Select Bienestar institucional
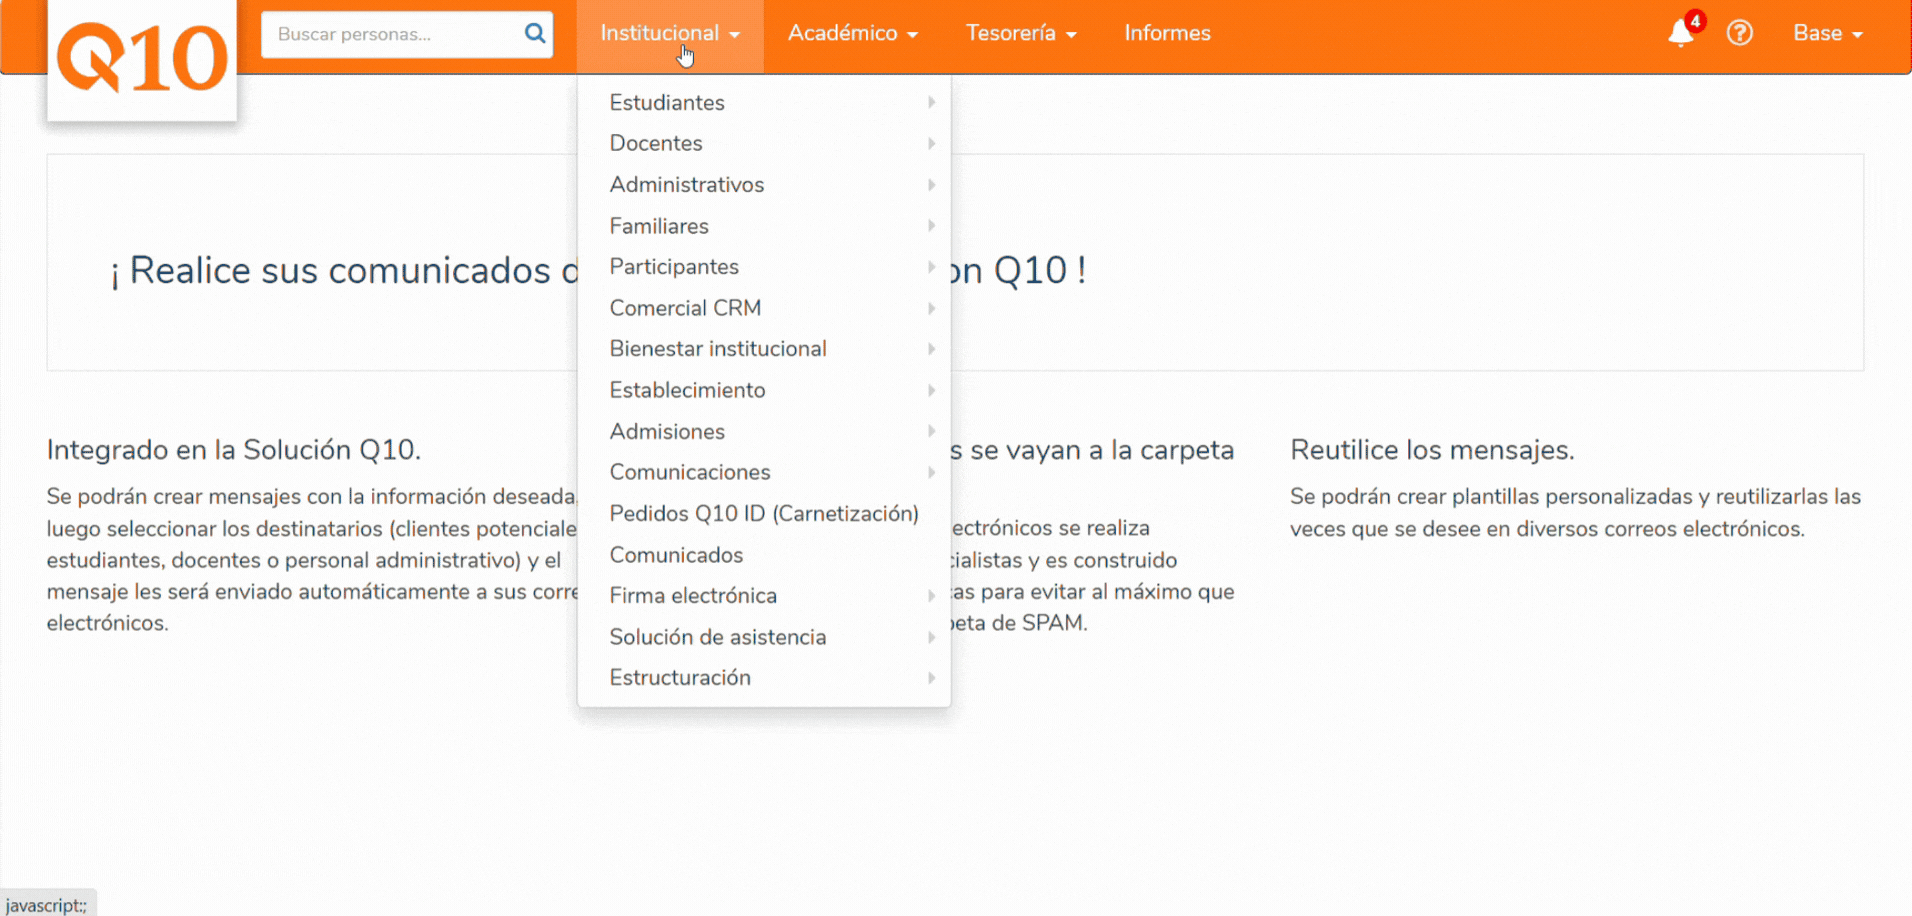Image resolution: width=1912 pixels, height=916 pixels. click(764, 349)
